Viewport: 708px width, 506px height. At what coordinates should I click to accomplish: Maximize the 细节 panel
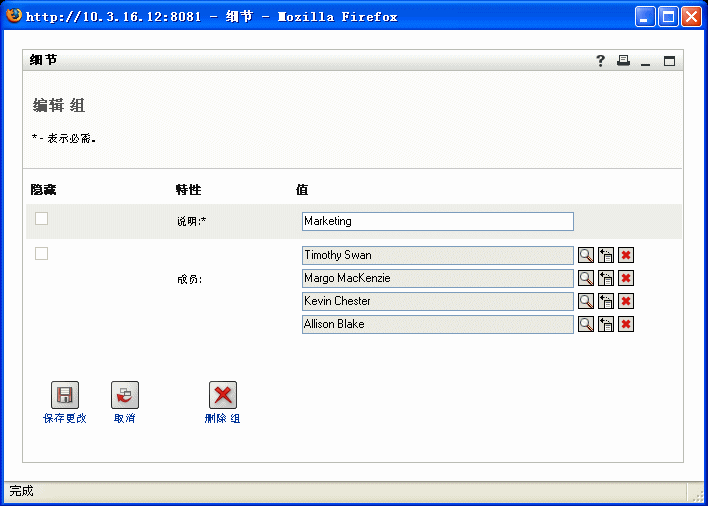click(669, 60)
